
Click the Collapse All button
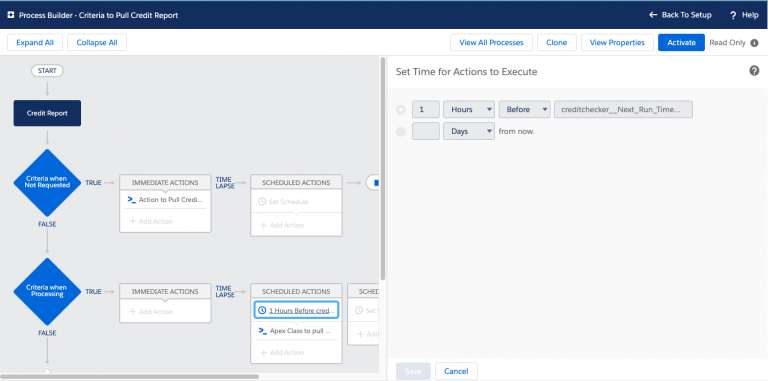tap(97, 43)
